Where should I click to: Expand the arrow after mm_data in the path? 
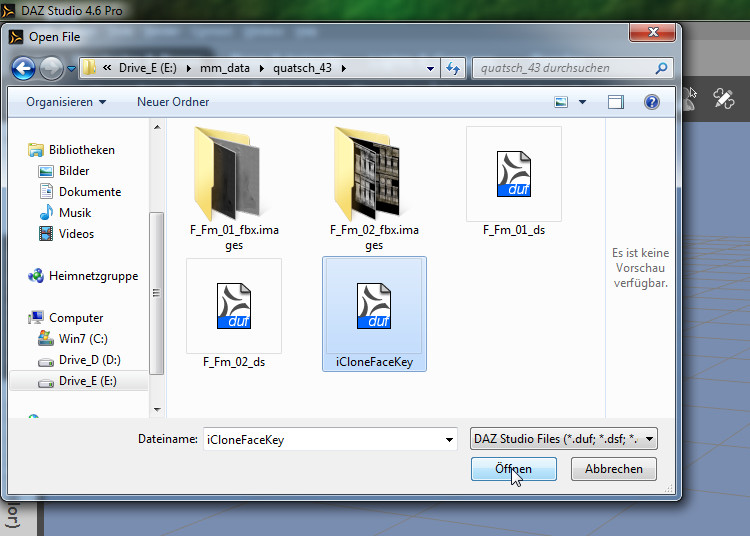click(262, 68)
